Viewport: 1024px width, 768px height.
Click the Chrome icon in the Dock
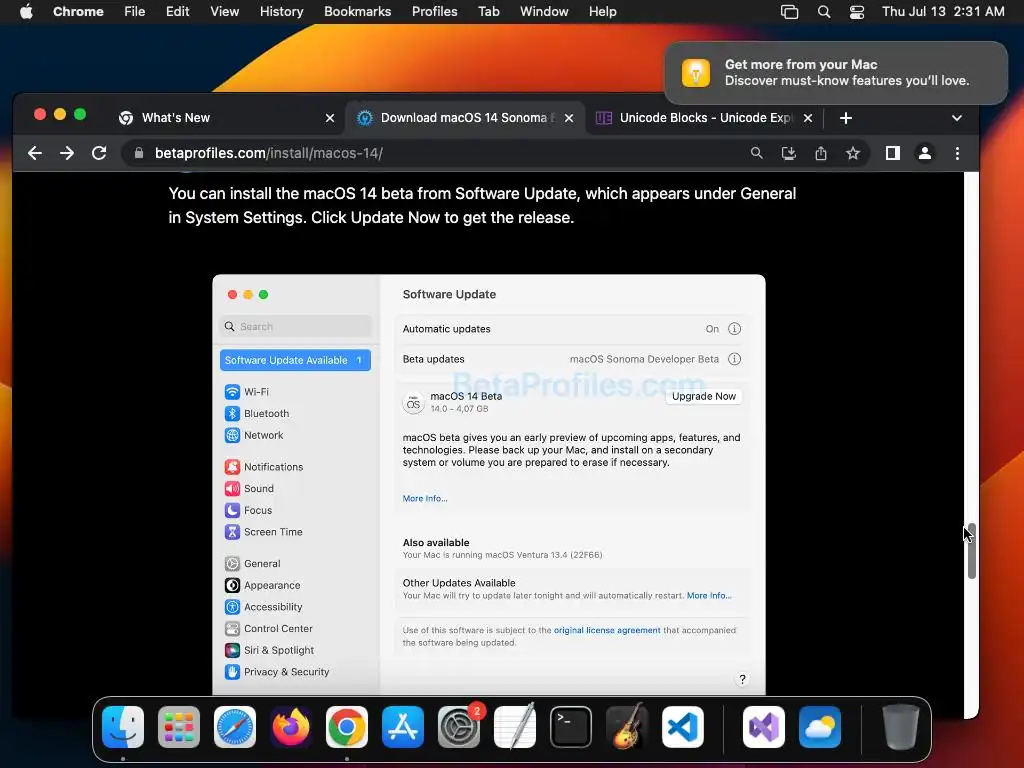pos(347,727)
